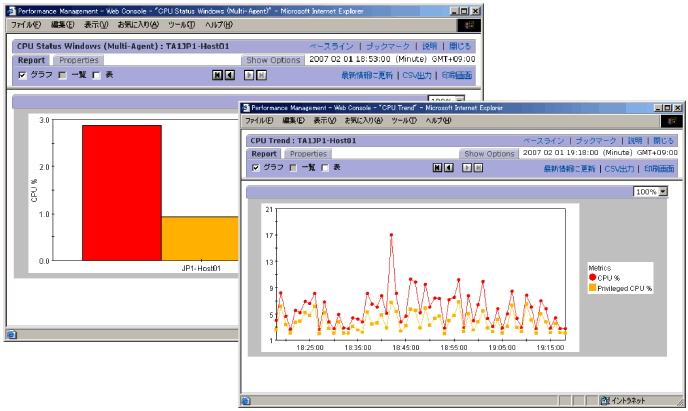Go to last page in CPU Trend window
The image size is (688, 411).
pos(478,168)
